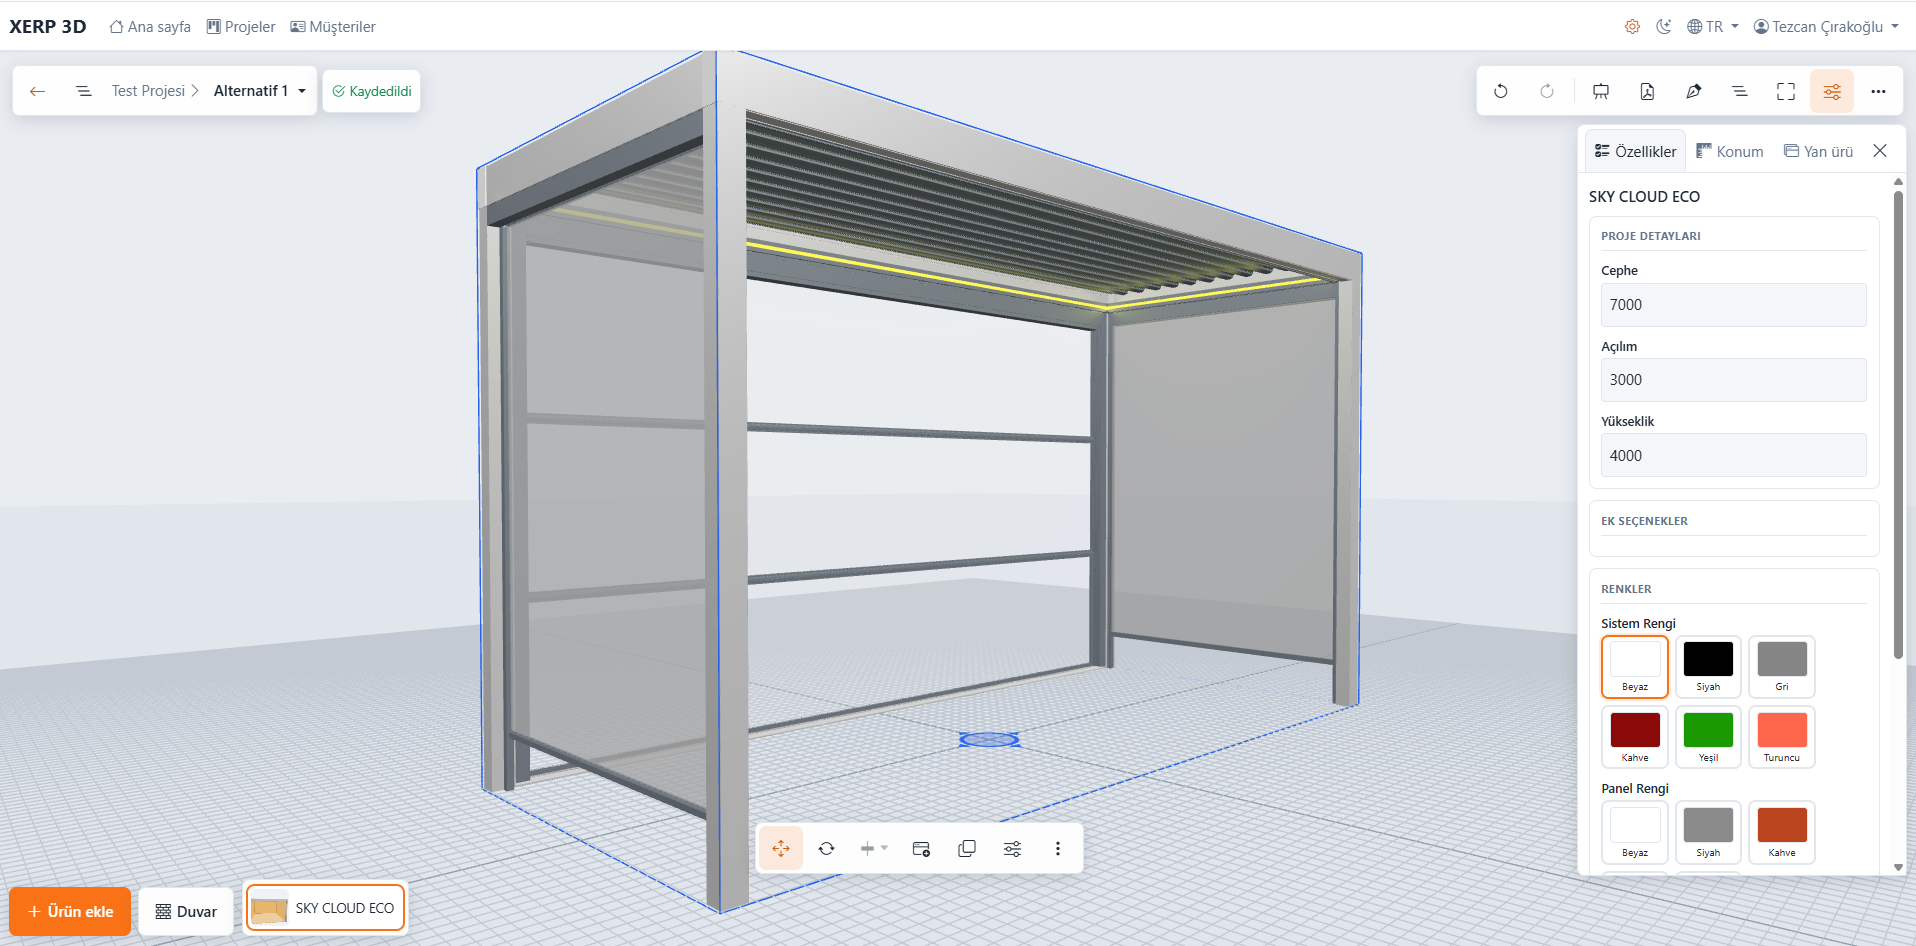Choose Turuncu system color swatch
This screenshot has width=1916, height=946.
(x=1782, y=737)
